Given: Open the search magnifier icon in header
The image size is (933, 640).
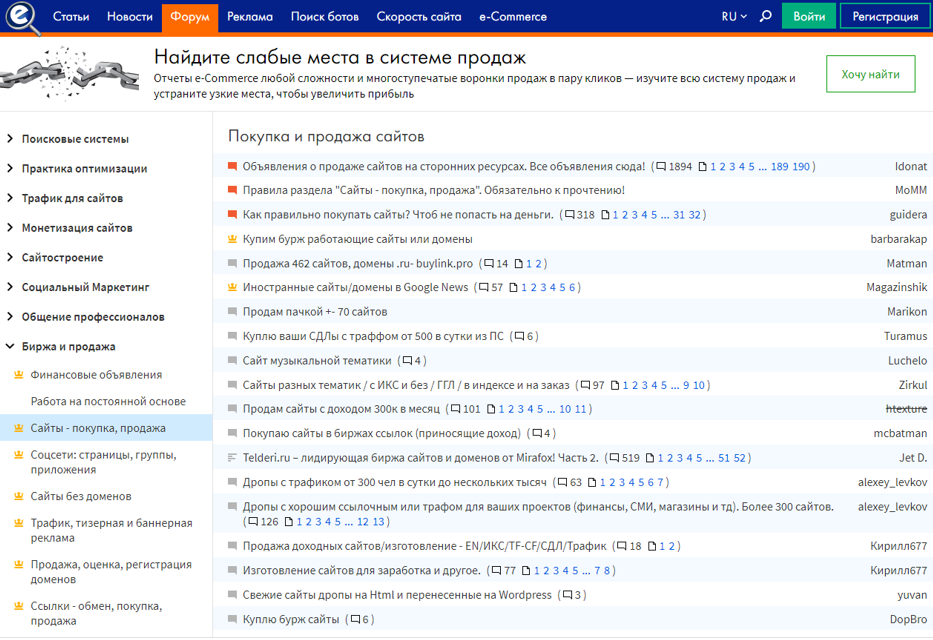Looking at the screenshot, I should tap(766, 16).
